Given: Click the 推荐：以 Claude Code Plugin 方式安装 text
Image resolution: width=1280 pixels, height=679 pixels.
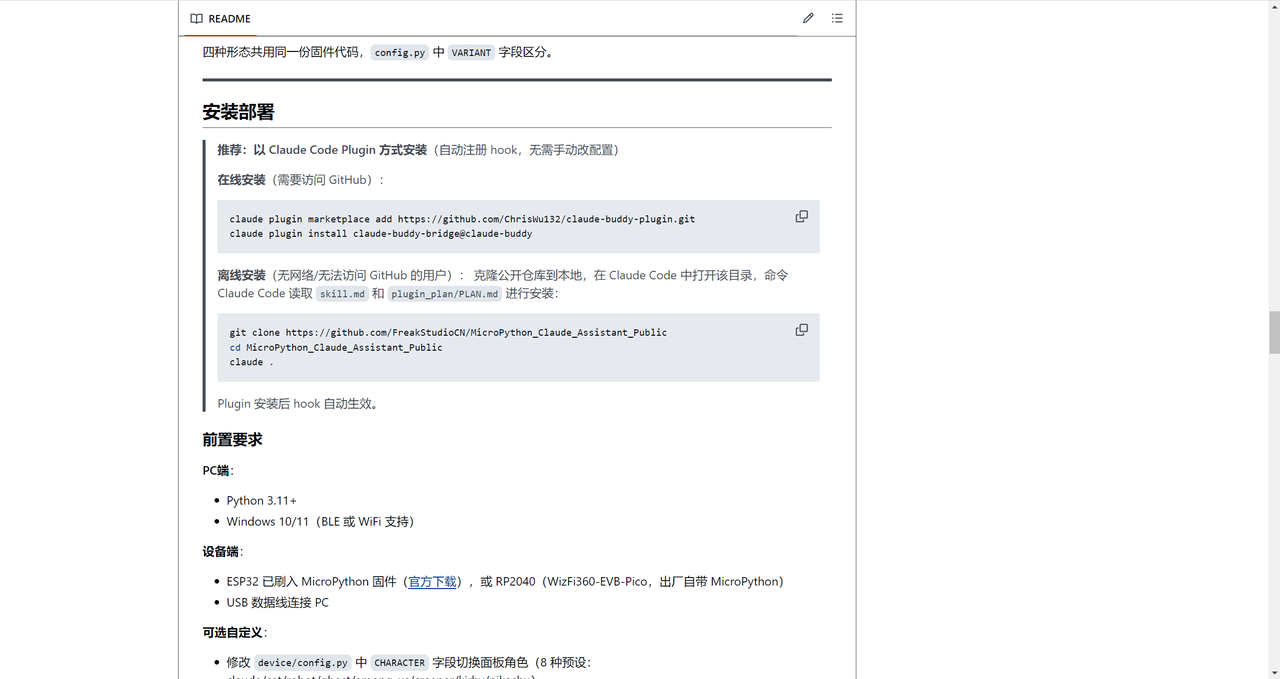Looking at the screenshot, I should click(x=322, y=149).
